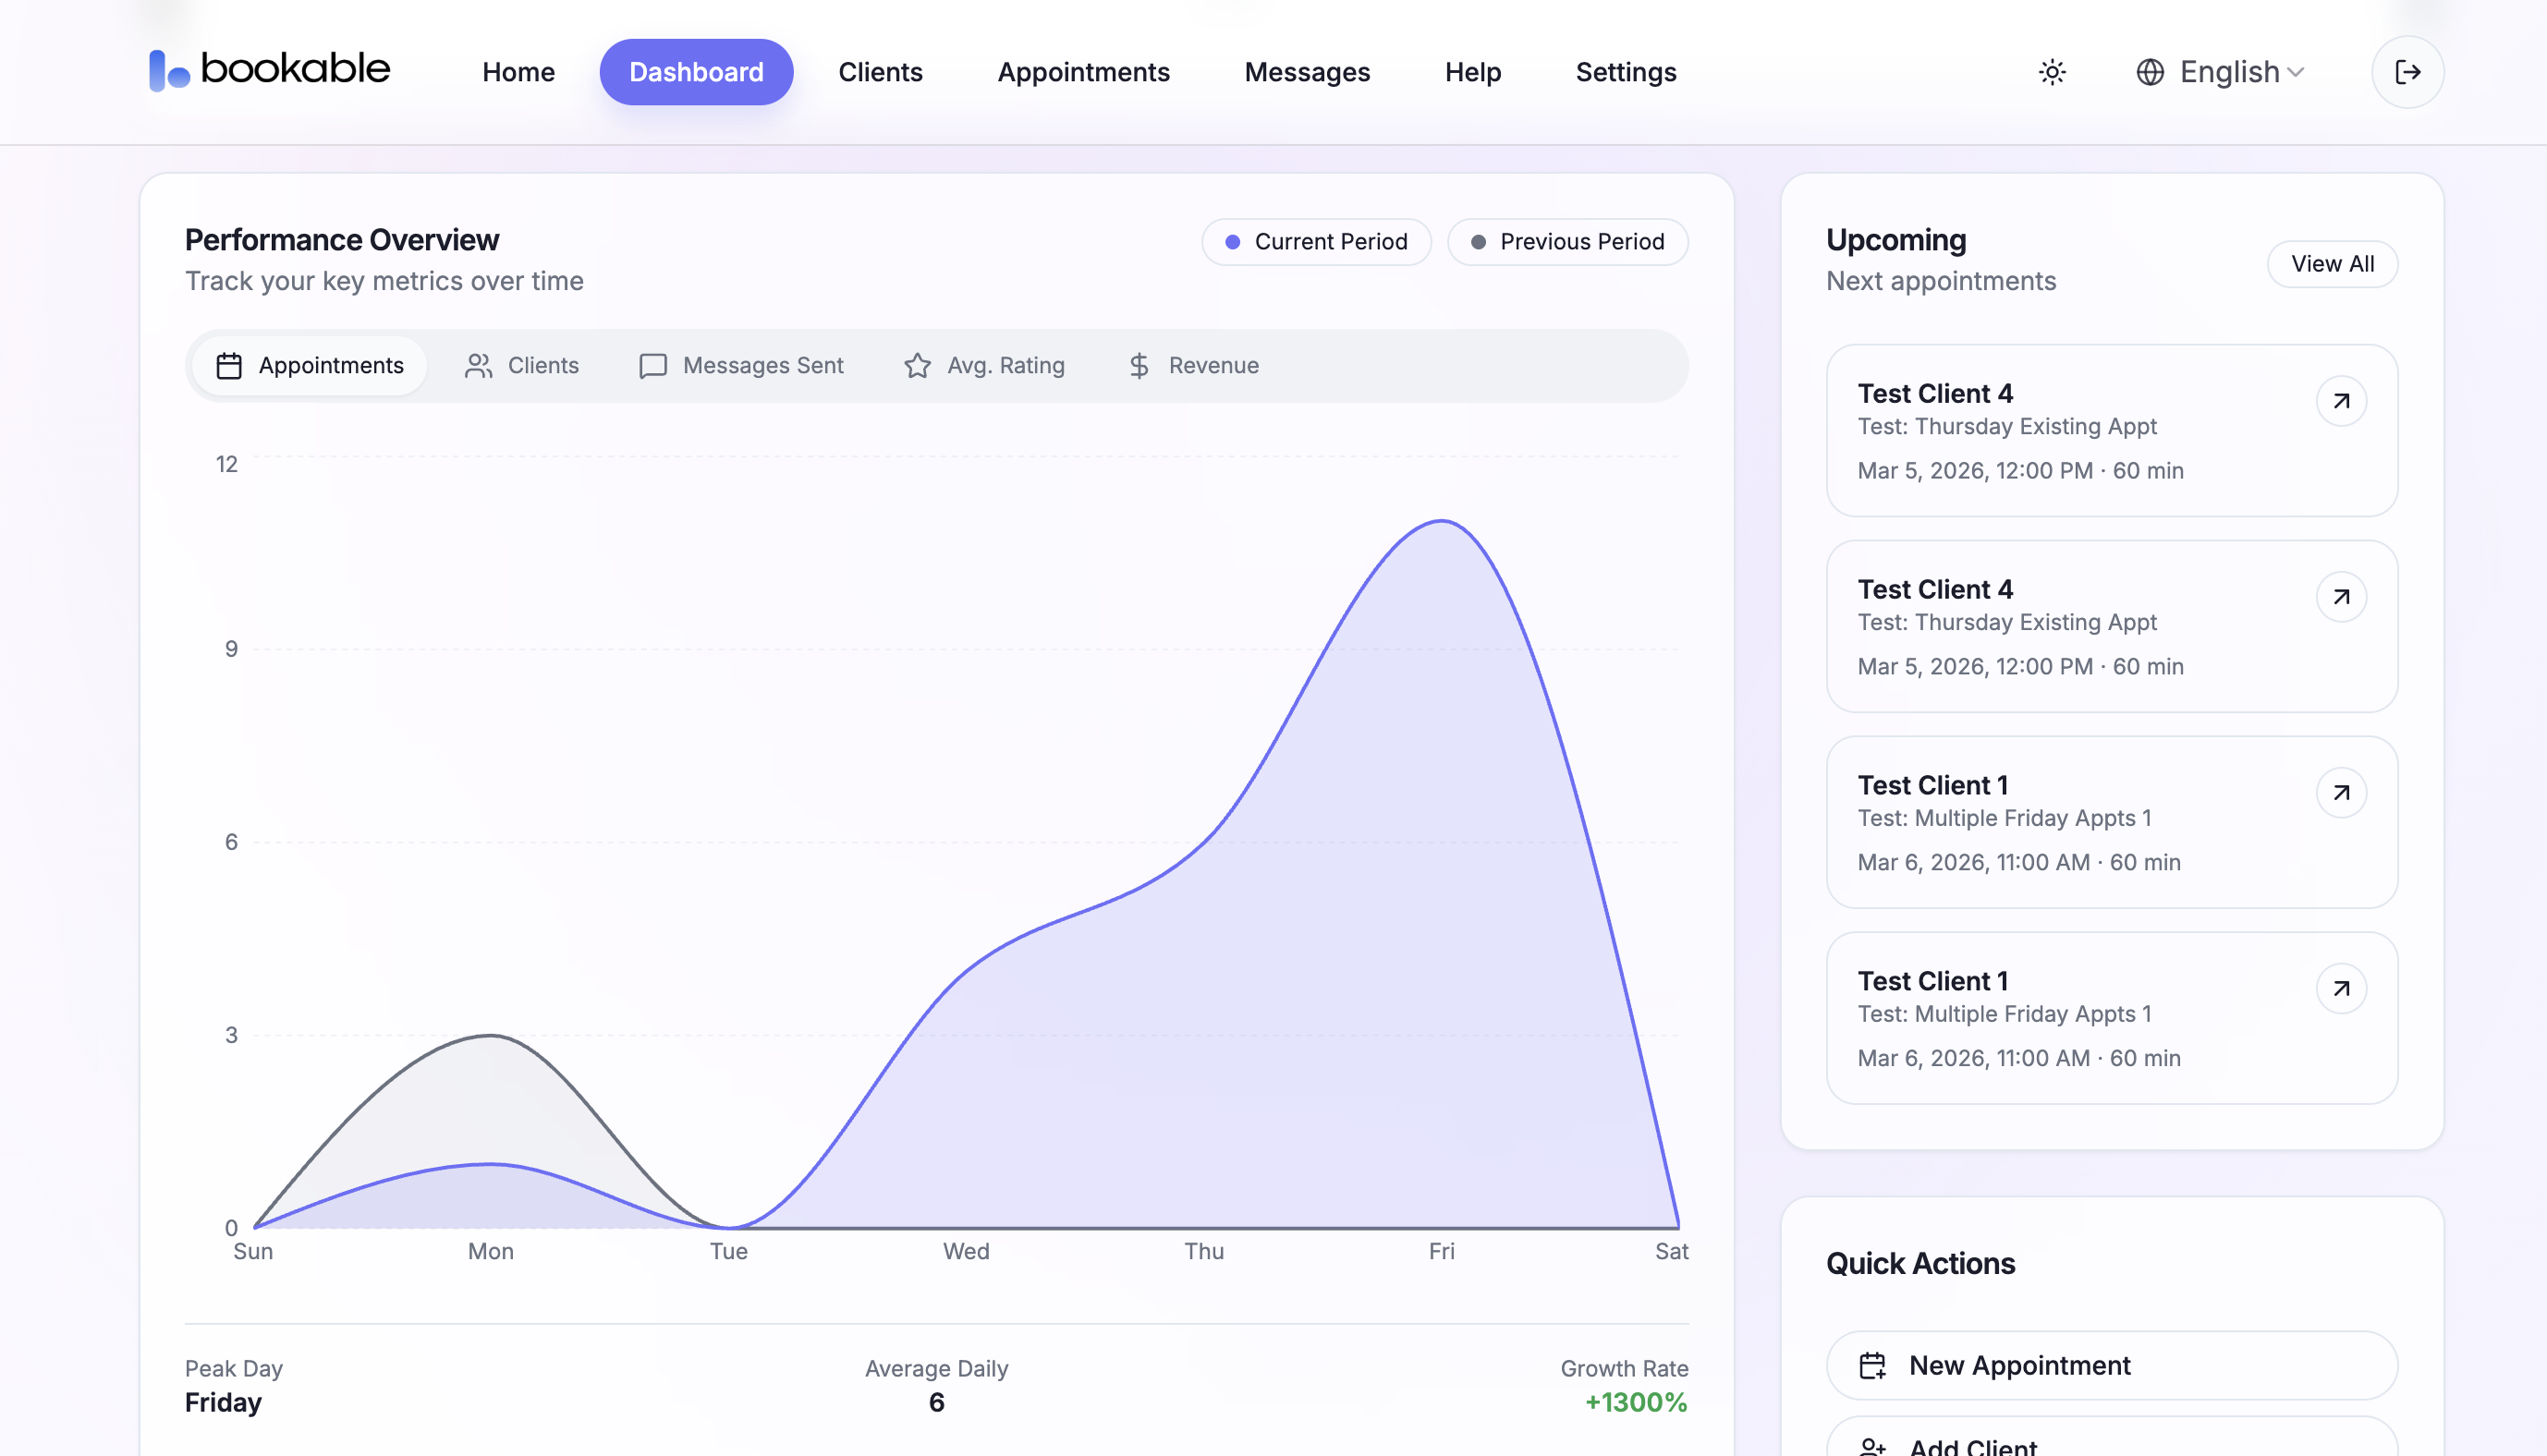Click the globe language icon
Screen dimensions: 2547x1456
pyautogui.click(x=2150, y=72)
